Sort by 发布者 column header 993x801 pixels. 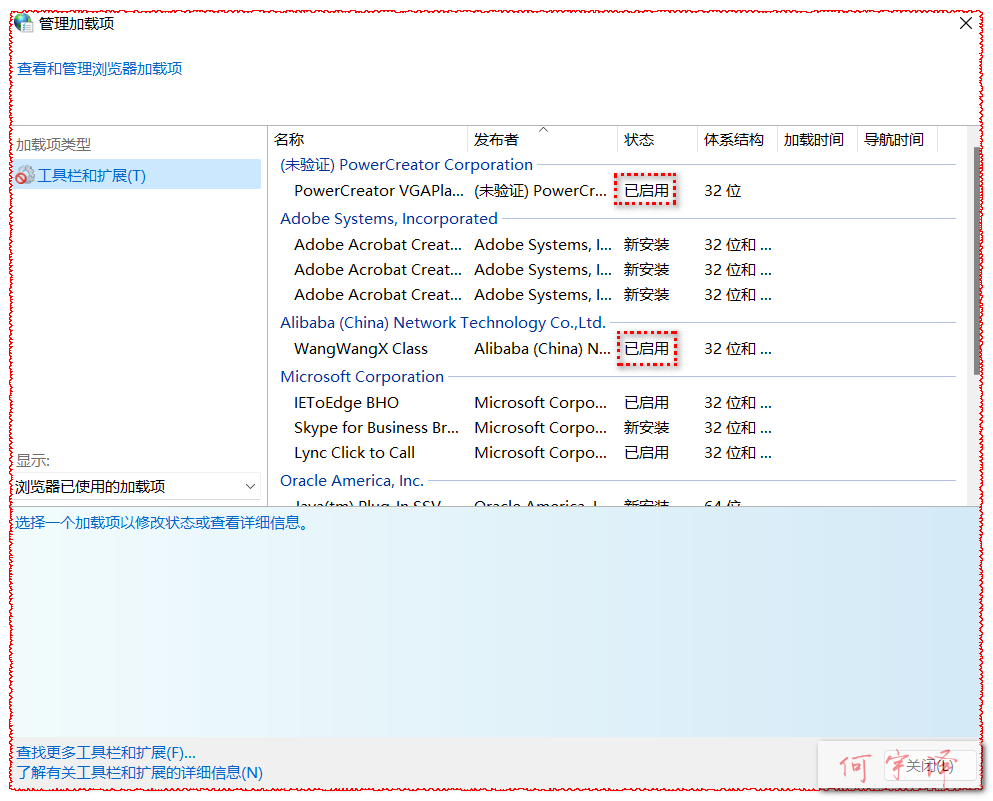click(543, 140)
